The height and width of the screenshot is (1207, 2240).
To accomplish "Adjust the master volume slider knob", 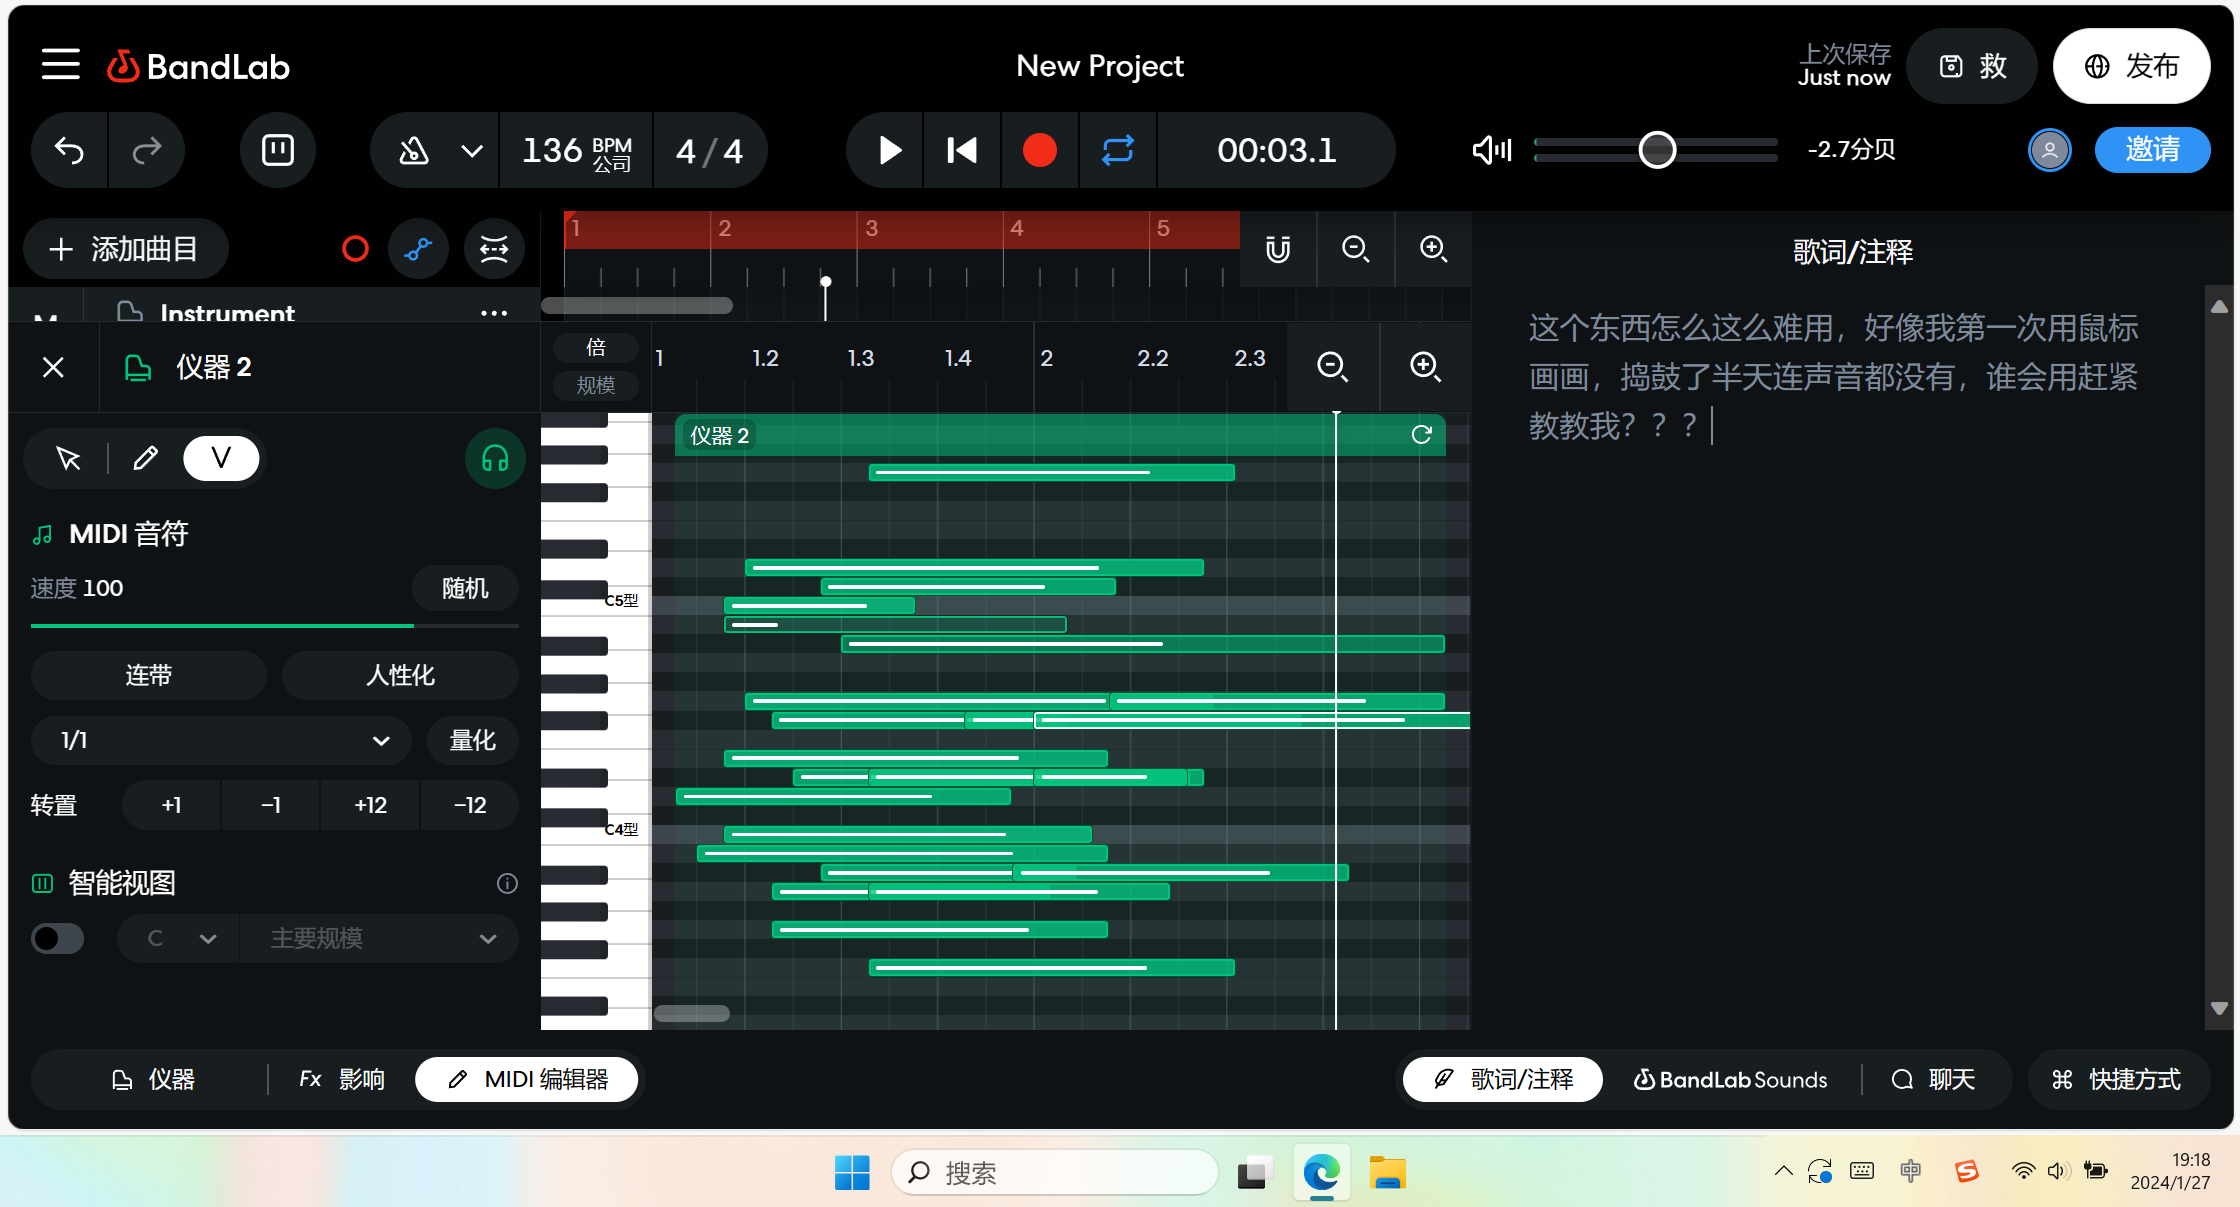I will 1657,150.
